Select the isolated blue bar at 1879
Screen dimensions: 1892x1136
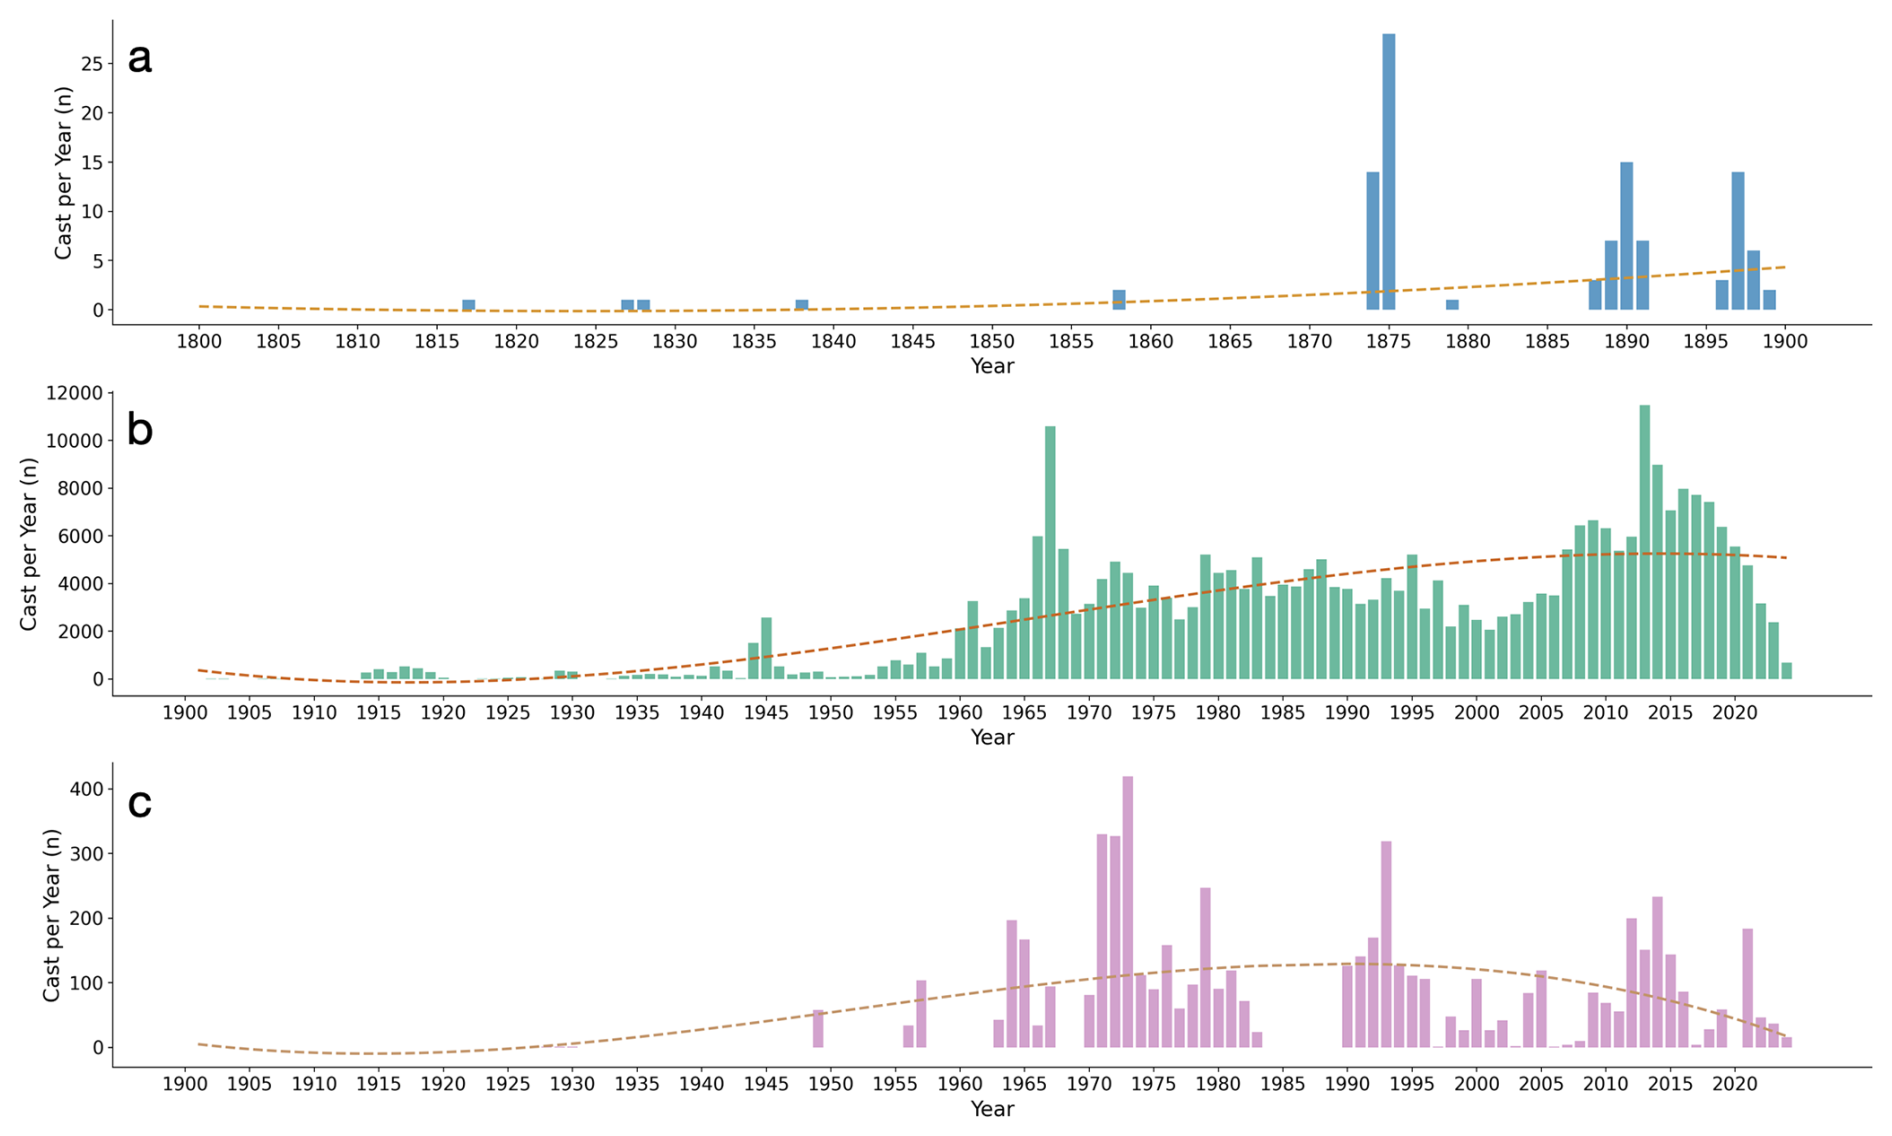point(1452,305)
